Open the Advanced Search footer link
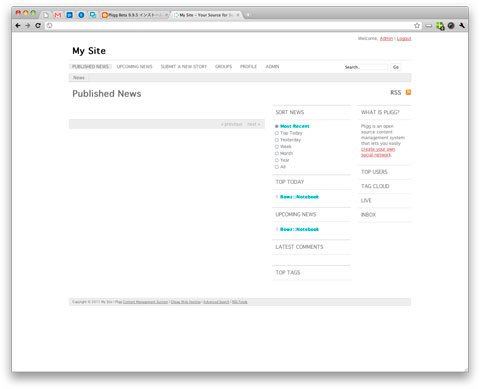Screen dimensions: 480x389 [x=216, y=302]
